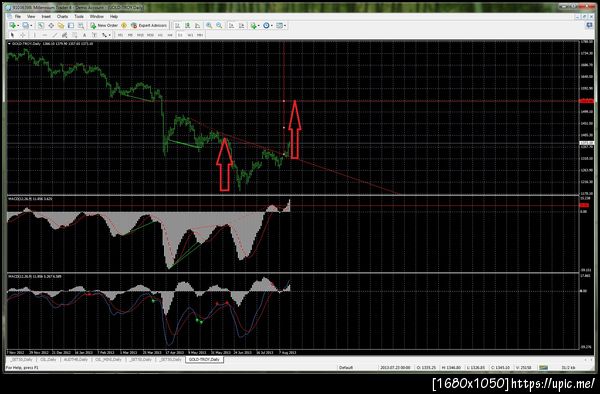Switch timeframe to W1
The image size is (600, 394).
pyautogui.click(x=190, y=35)
